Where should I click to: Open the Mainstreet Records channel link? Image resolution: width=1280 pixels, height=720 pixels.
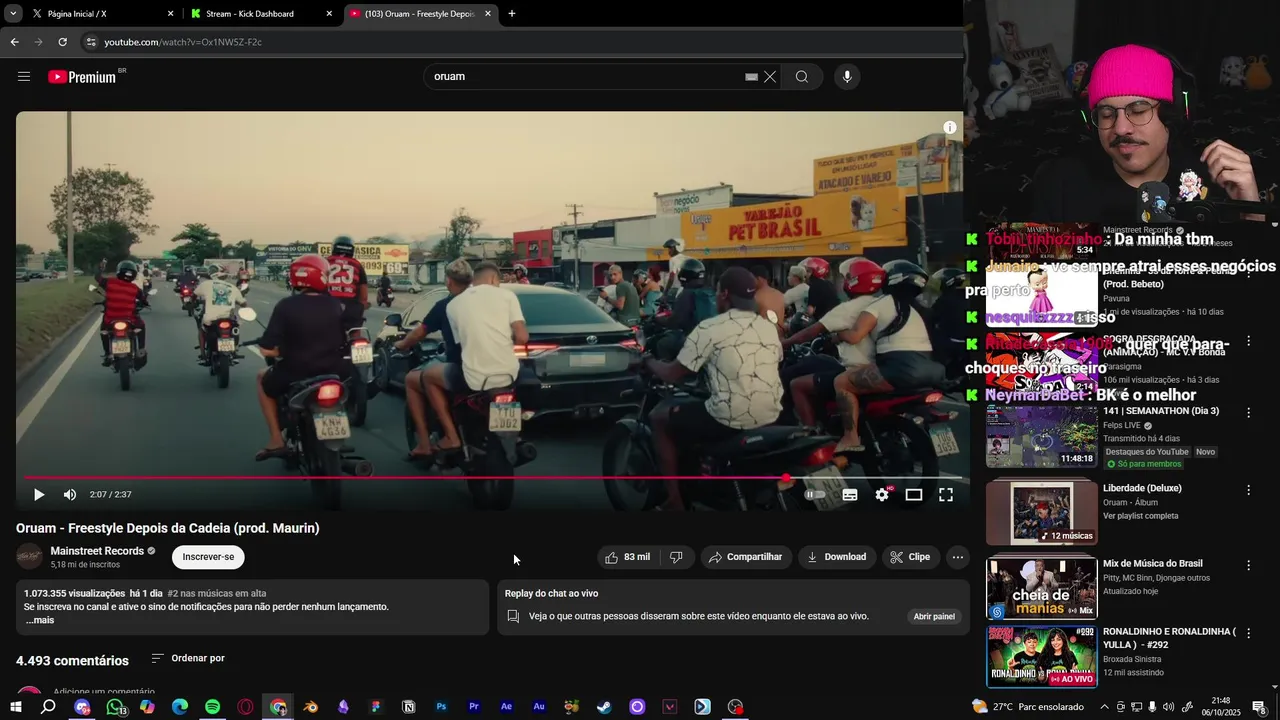[97, 551]
